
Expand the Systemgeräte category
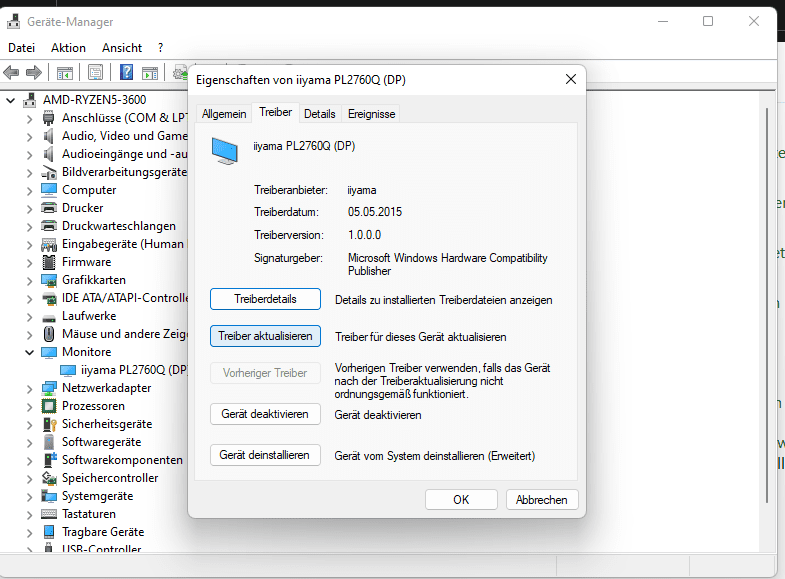(x=30, y=497)
